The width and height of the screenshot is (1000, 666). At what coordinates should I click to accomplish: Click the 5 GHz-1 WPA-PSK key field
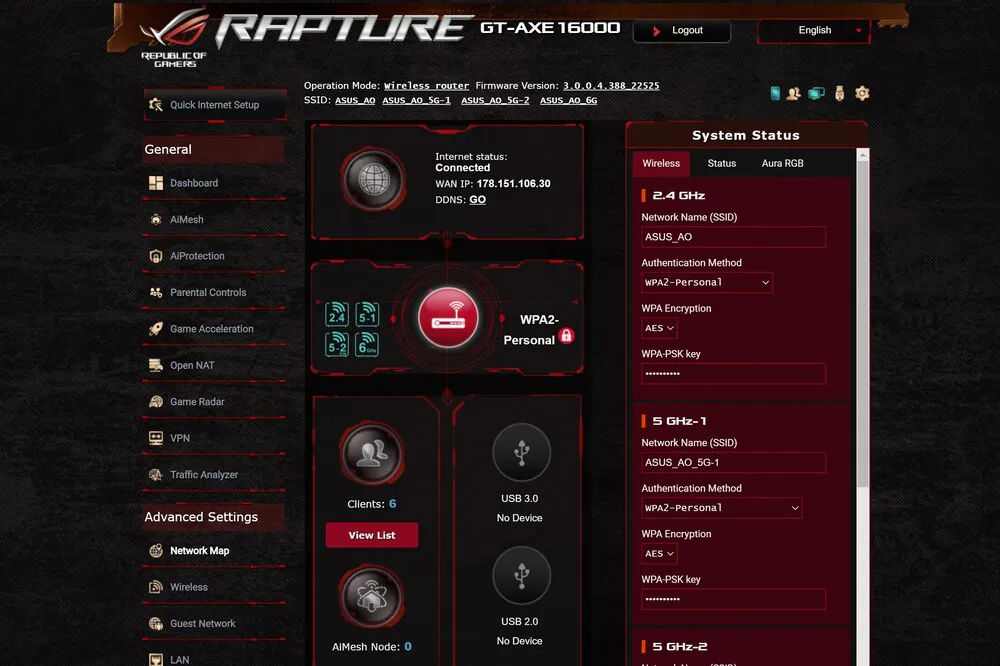click(733, 599)
